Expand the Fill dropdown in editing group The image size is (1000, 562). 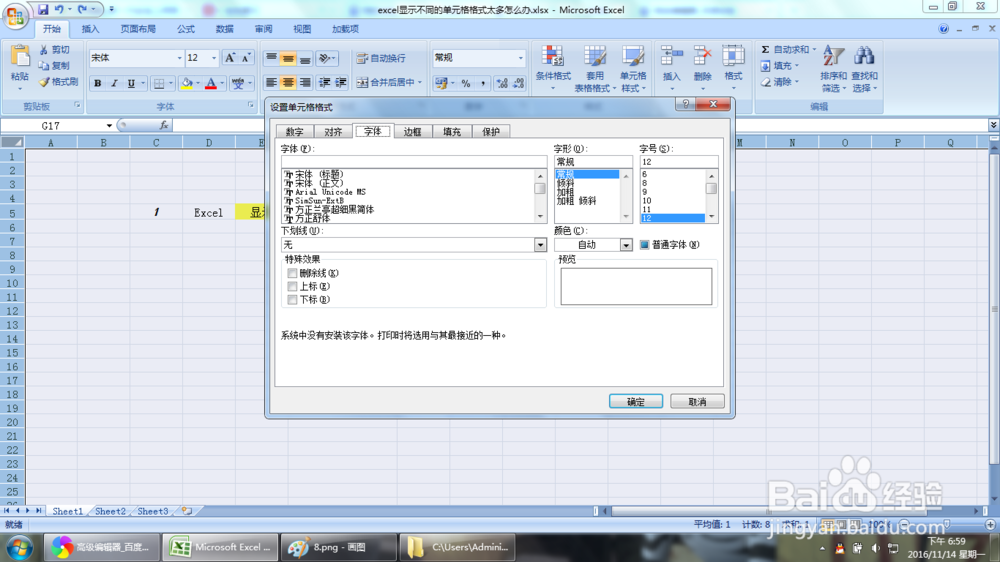pos(797,66)
